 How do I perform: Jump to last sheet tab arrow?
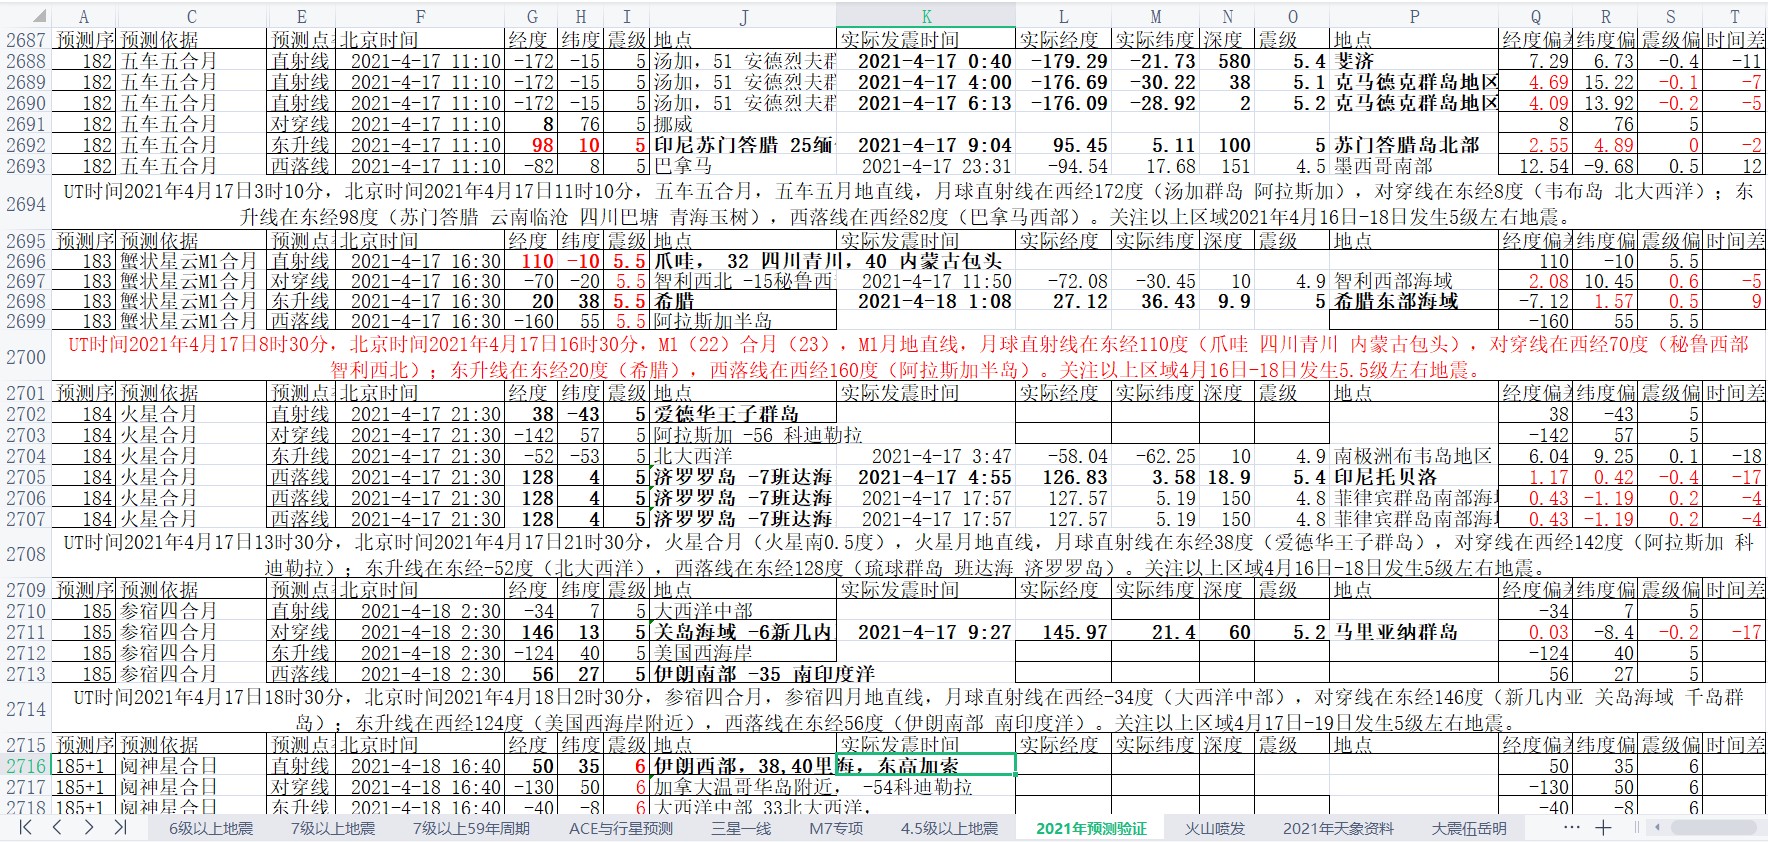120,827
